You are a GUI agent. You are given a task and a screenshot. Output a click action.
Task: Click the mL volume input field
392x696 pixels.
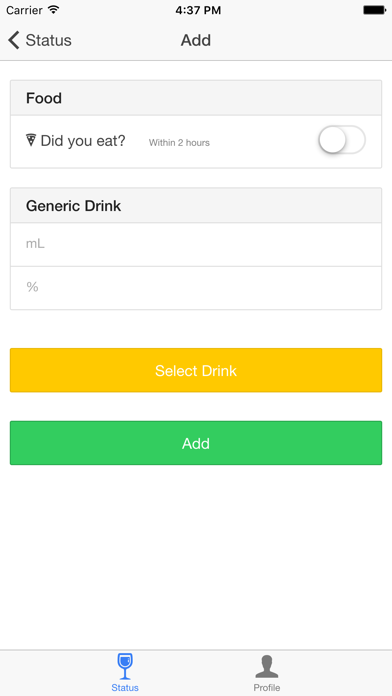[196, 244]
